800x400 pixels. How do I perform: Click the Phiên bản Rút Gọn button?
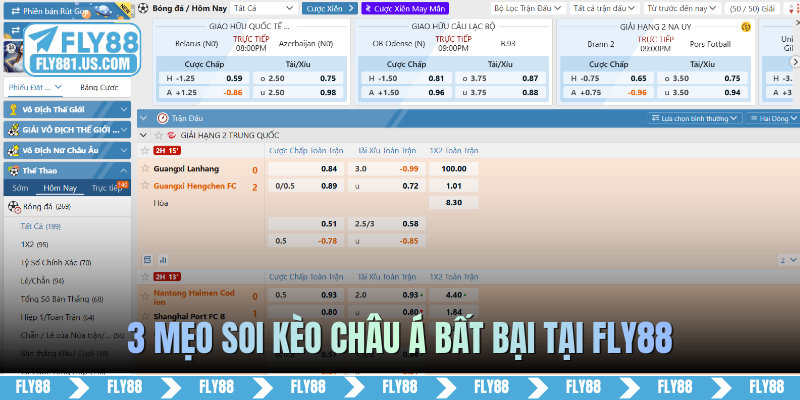[x=67, y=10]
